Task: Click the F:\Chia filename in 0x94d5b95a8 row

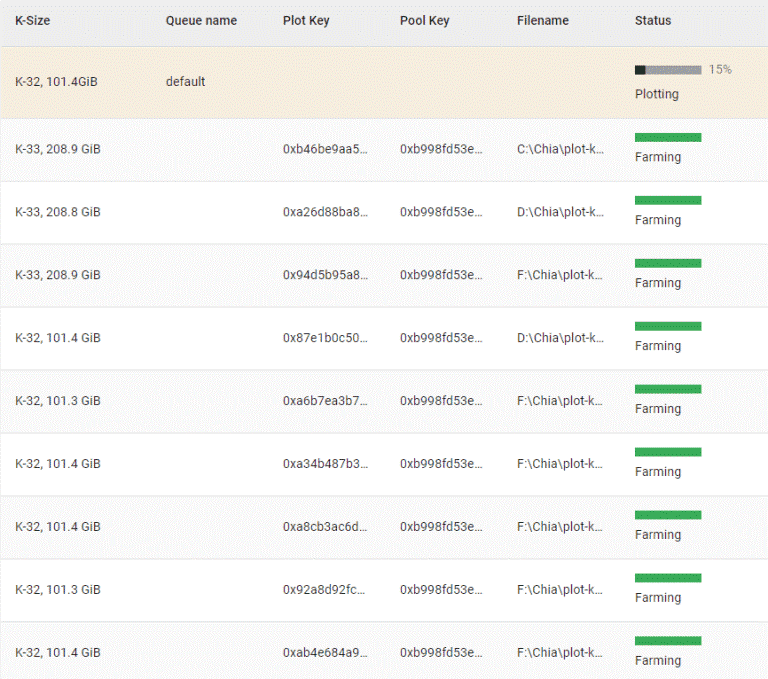Action: click(x=560, y=275)
